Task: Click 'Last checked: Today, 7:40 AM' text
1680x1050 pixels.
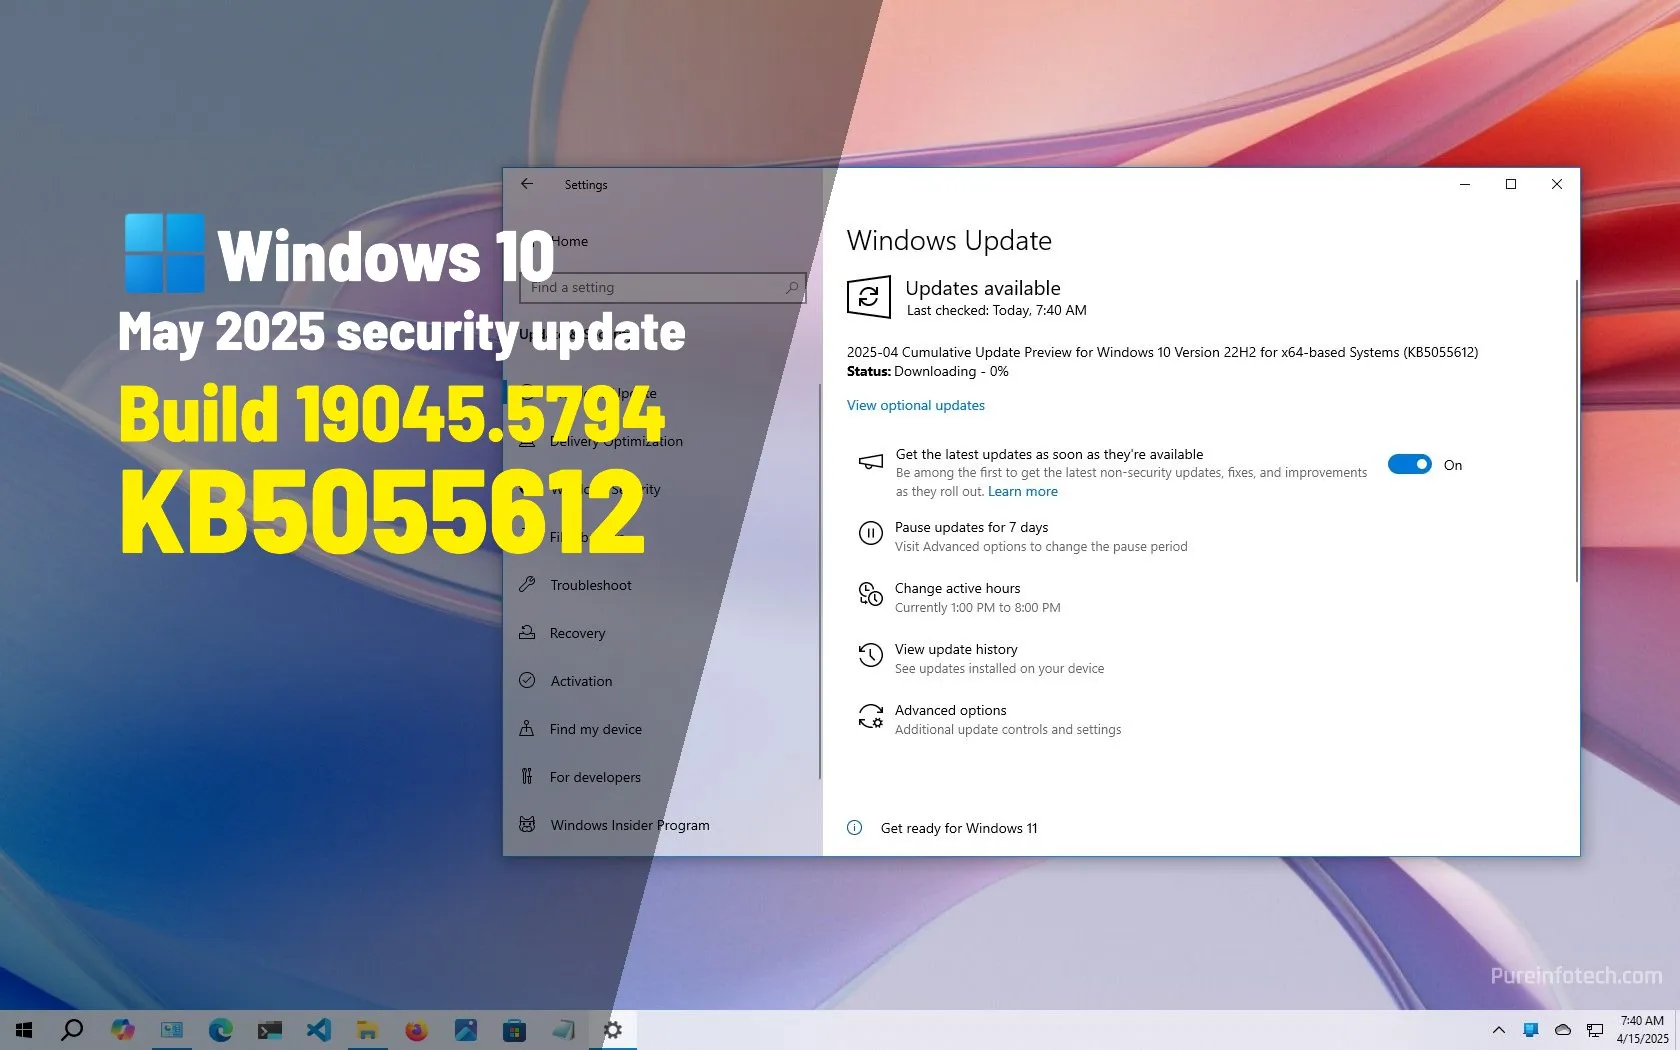Action: tap(996, 310)
